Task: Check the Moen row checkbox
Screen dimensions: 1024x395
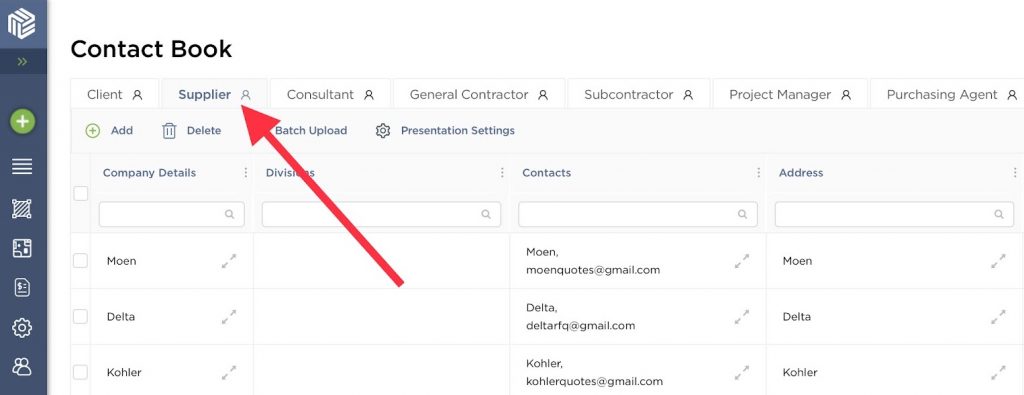Action: 80,261
